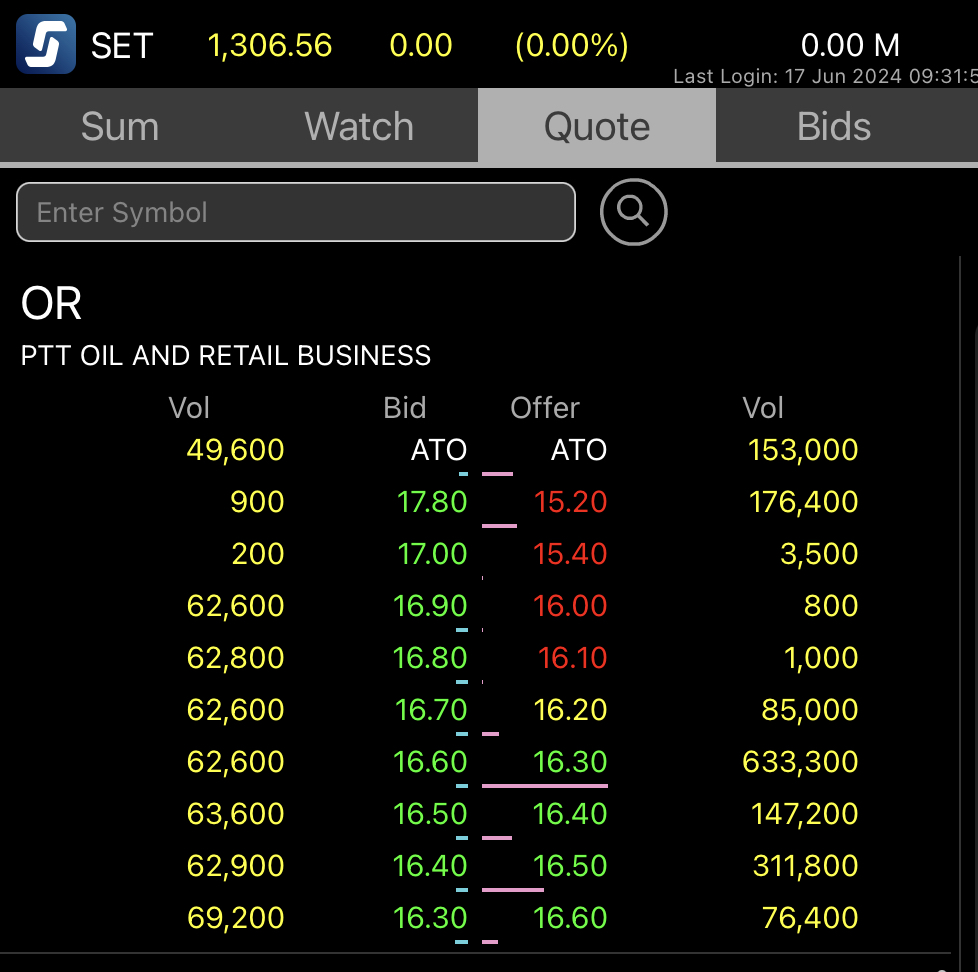Click the OR stock symbol heading
This screenshot has width=978, height=972.
(51, 304)
